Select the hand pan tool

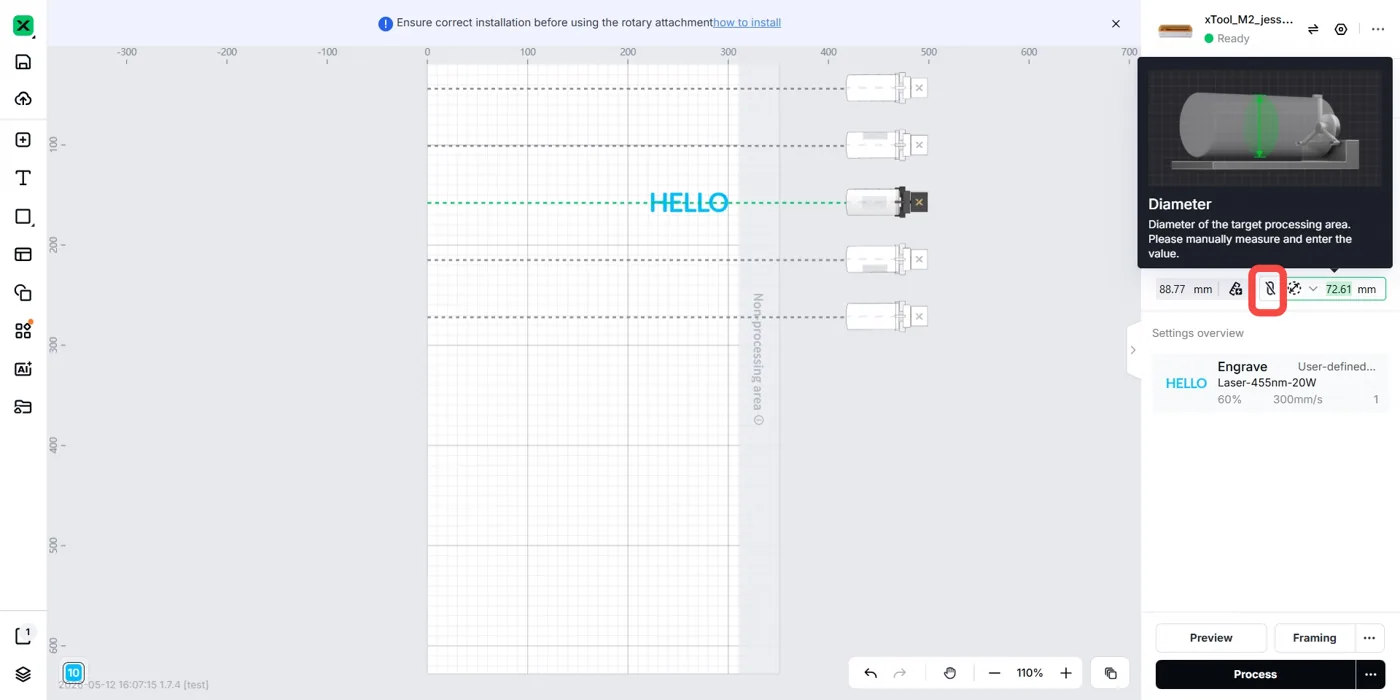tap(950, 673)
